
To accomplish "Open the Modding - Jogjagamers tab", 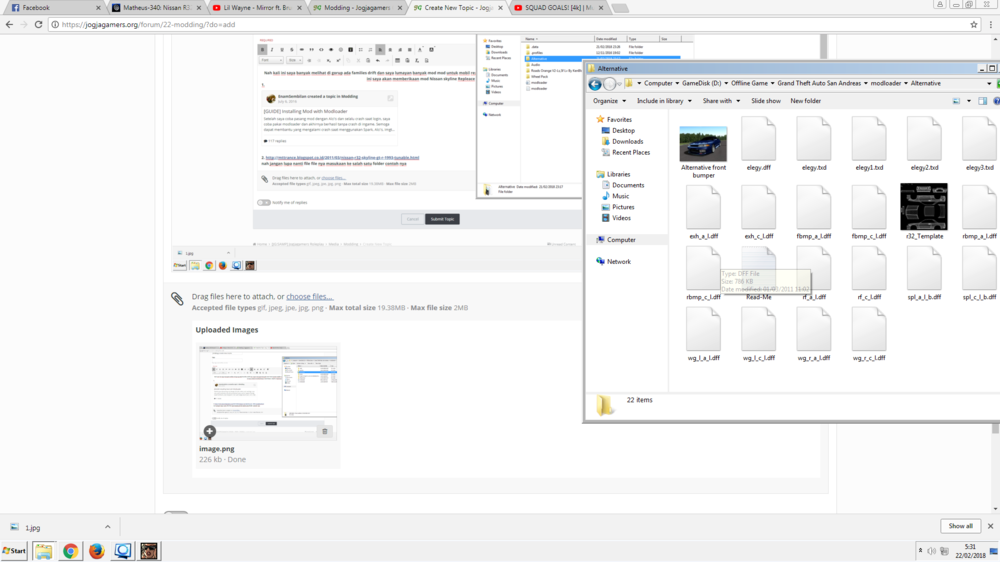I will click(x=357, y=8).
